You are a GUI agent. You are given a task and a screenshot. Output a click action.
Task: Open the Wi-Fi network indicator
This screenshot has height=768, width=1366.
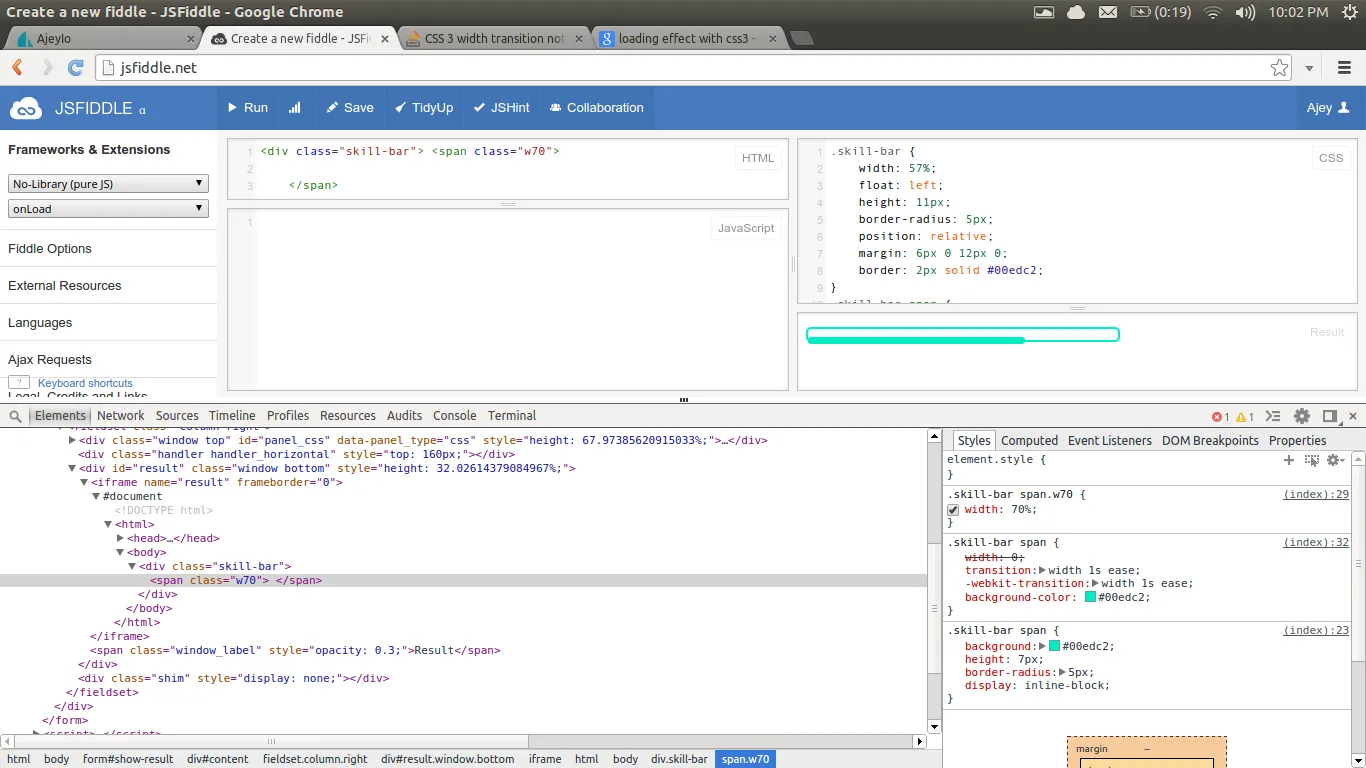point(1213,12)
